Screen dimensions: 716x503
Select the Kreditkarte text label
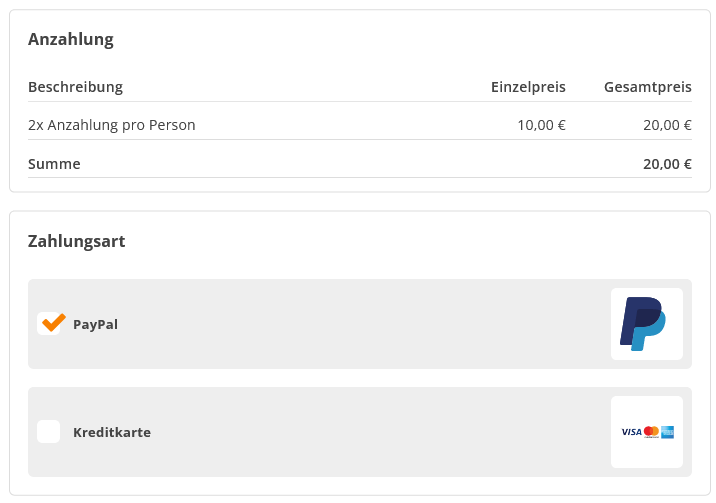pyautogui.click(x=112, y=432)
